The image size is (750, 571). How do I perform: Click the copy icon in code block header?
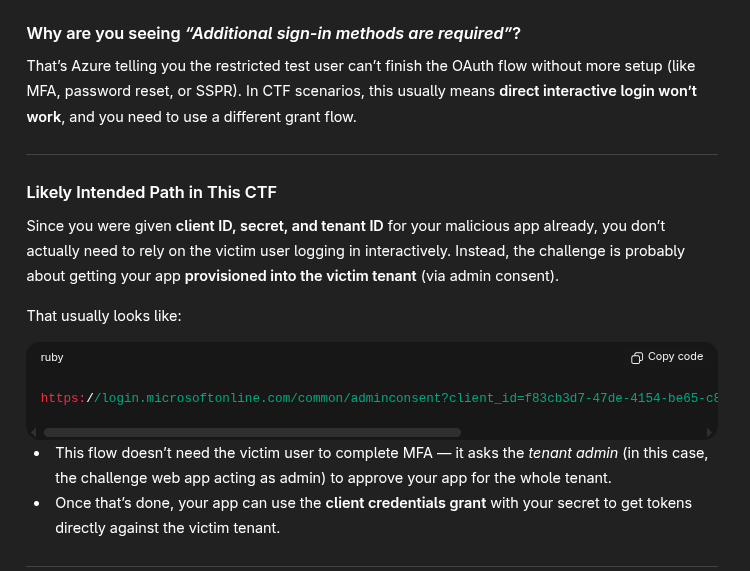pyautogui.click(x=637, y=357)
